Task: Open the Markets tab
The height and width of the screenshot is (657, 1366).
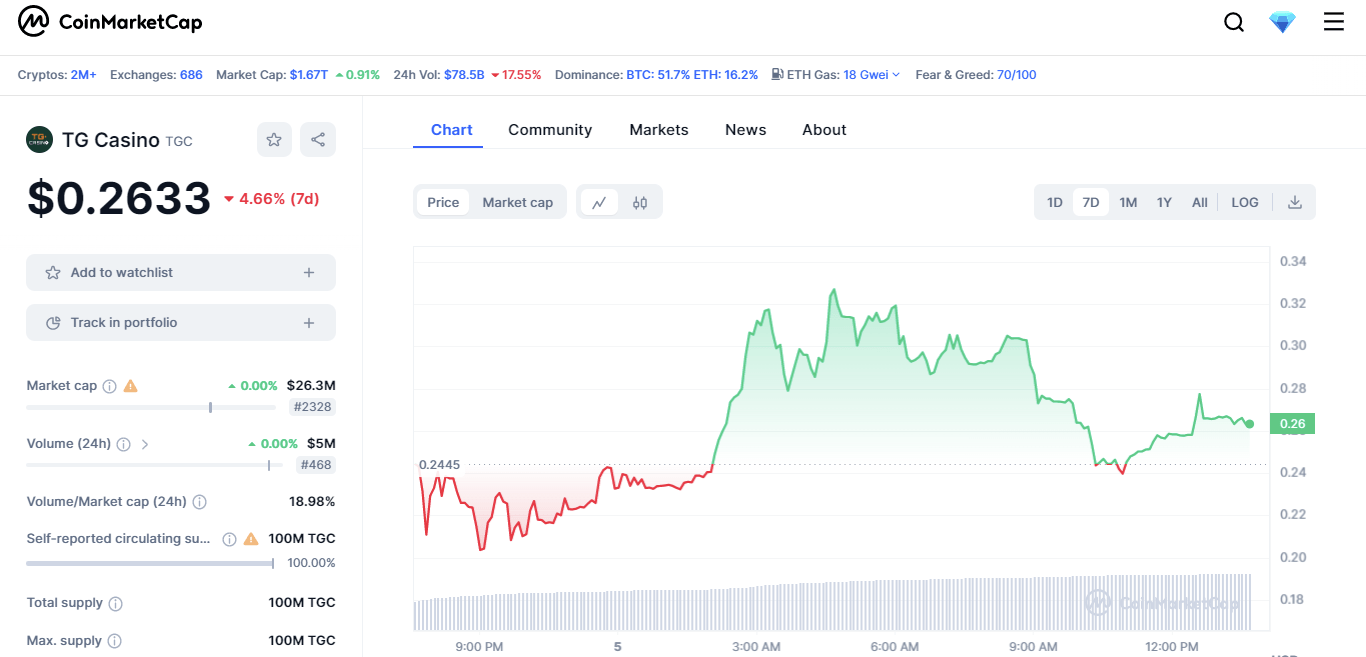Action: 659,130
